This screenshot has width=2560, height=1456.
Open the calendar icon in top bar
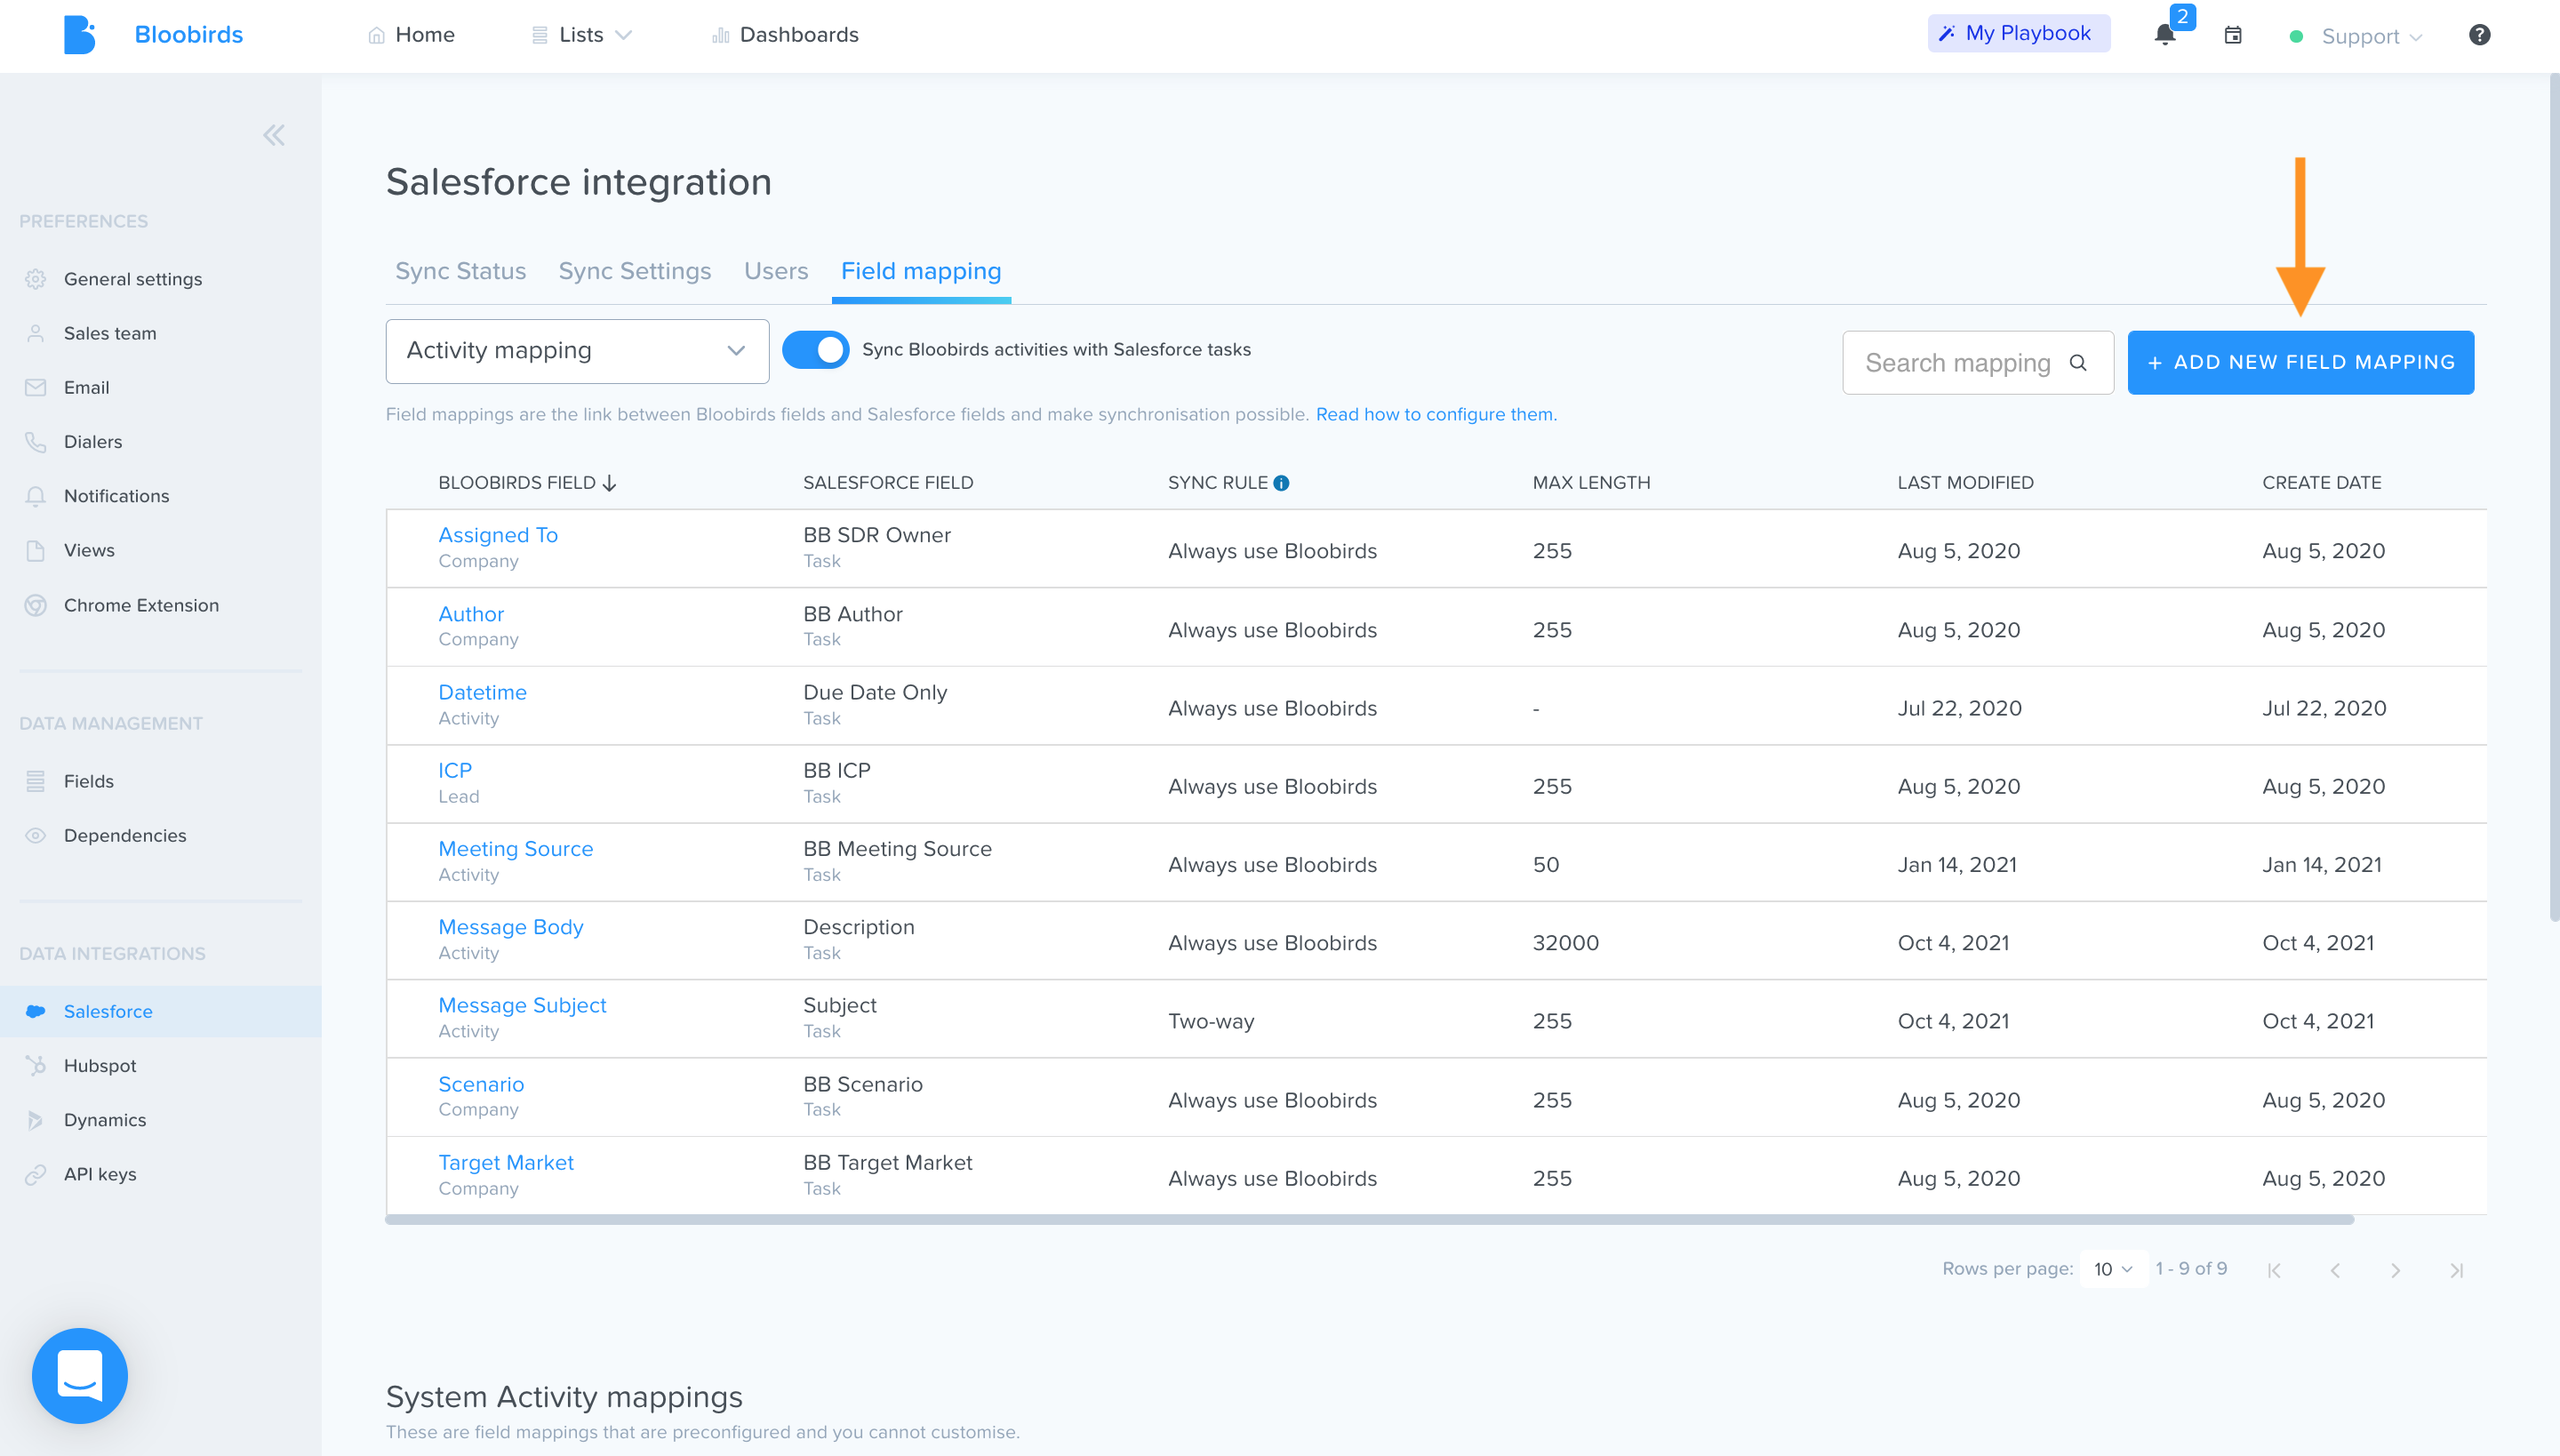(x=2233, y=35)
